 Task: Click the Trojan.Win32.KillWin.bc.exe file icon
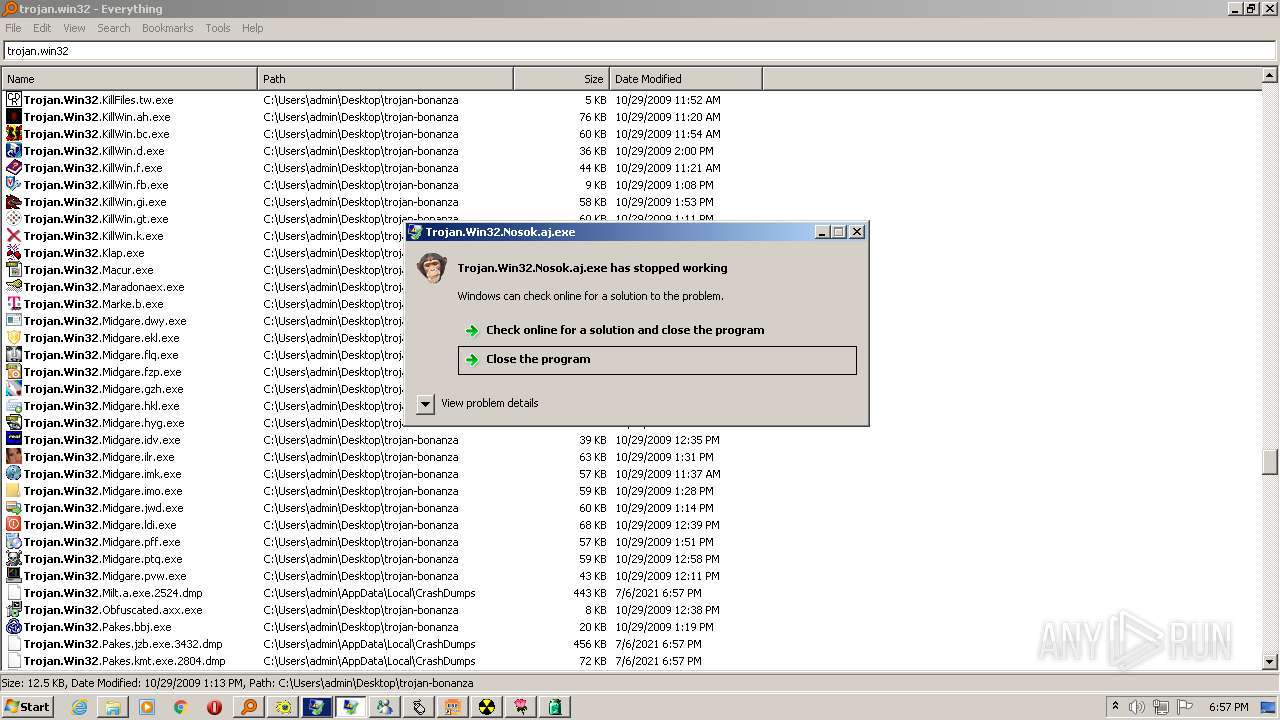(x=13, y=134)
